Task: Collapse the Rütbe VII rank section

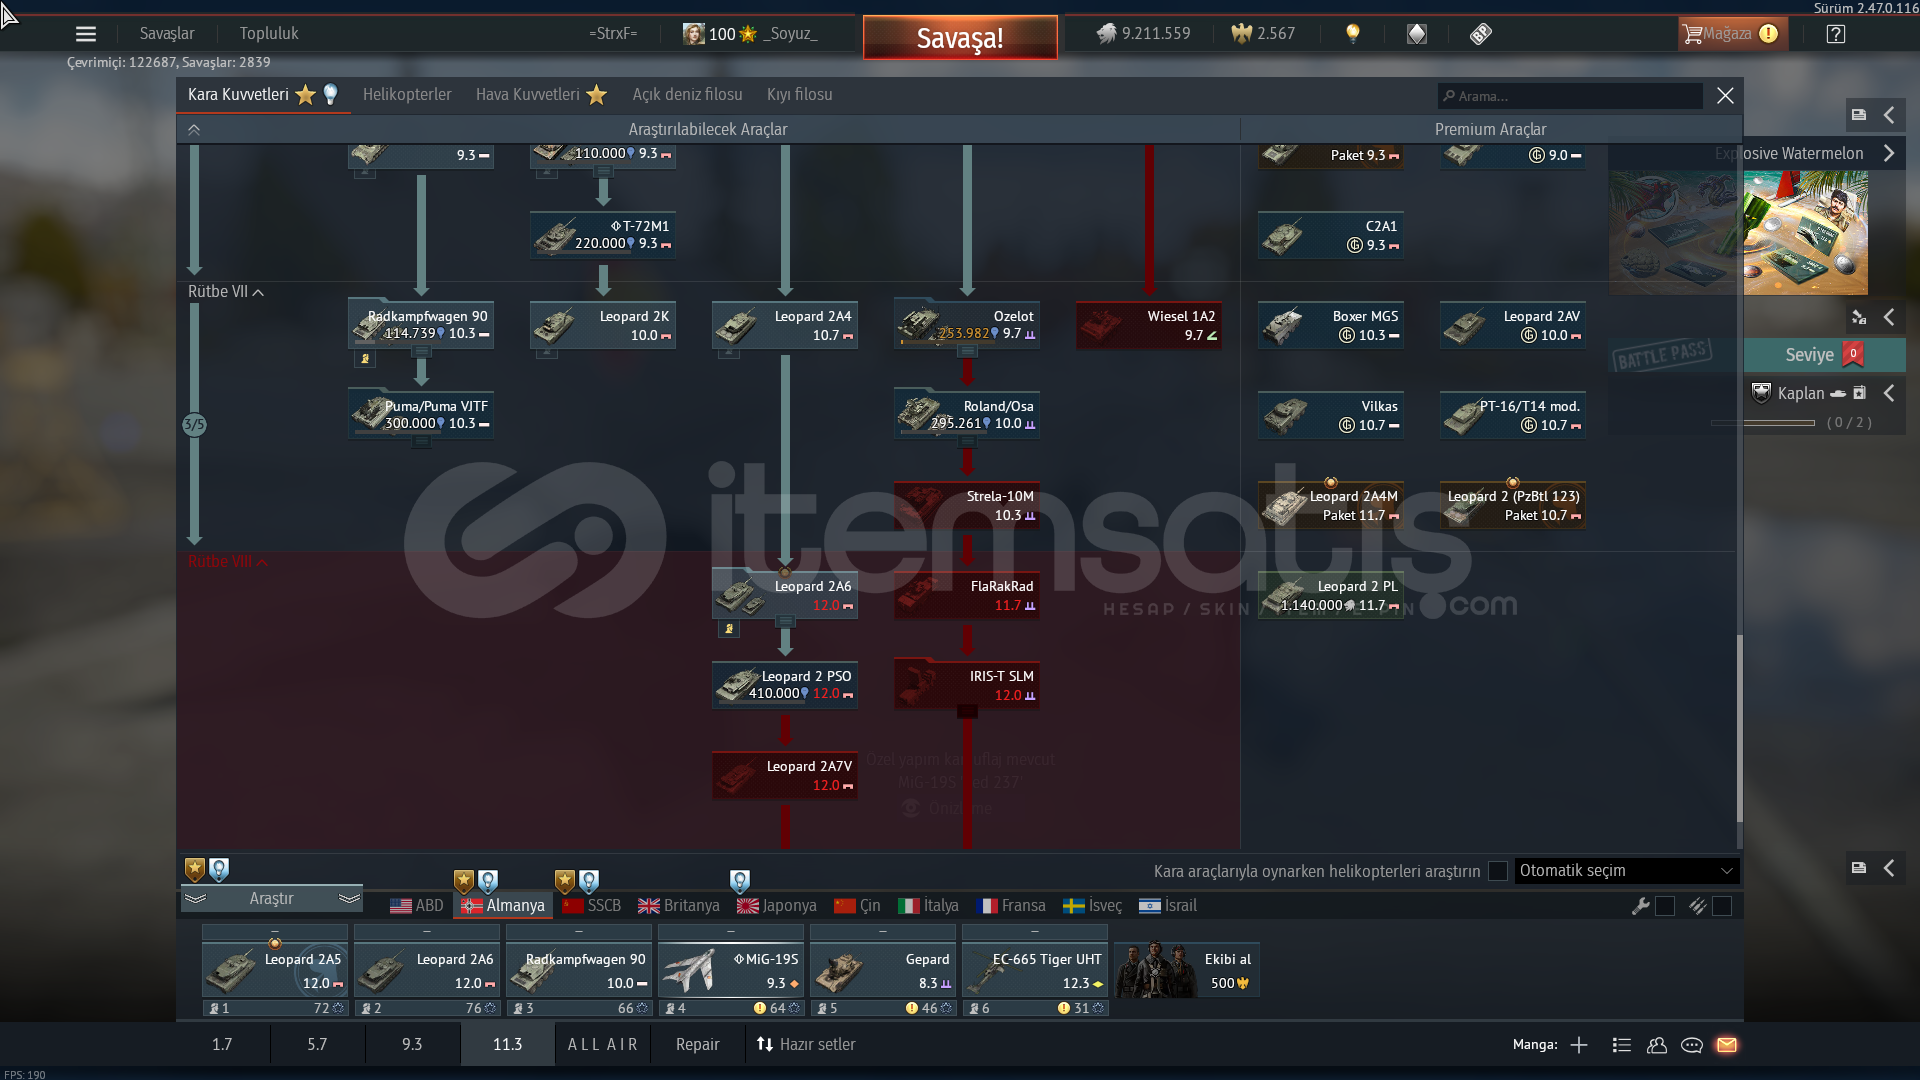Action: click(226, 291)
